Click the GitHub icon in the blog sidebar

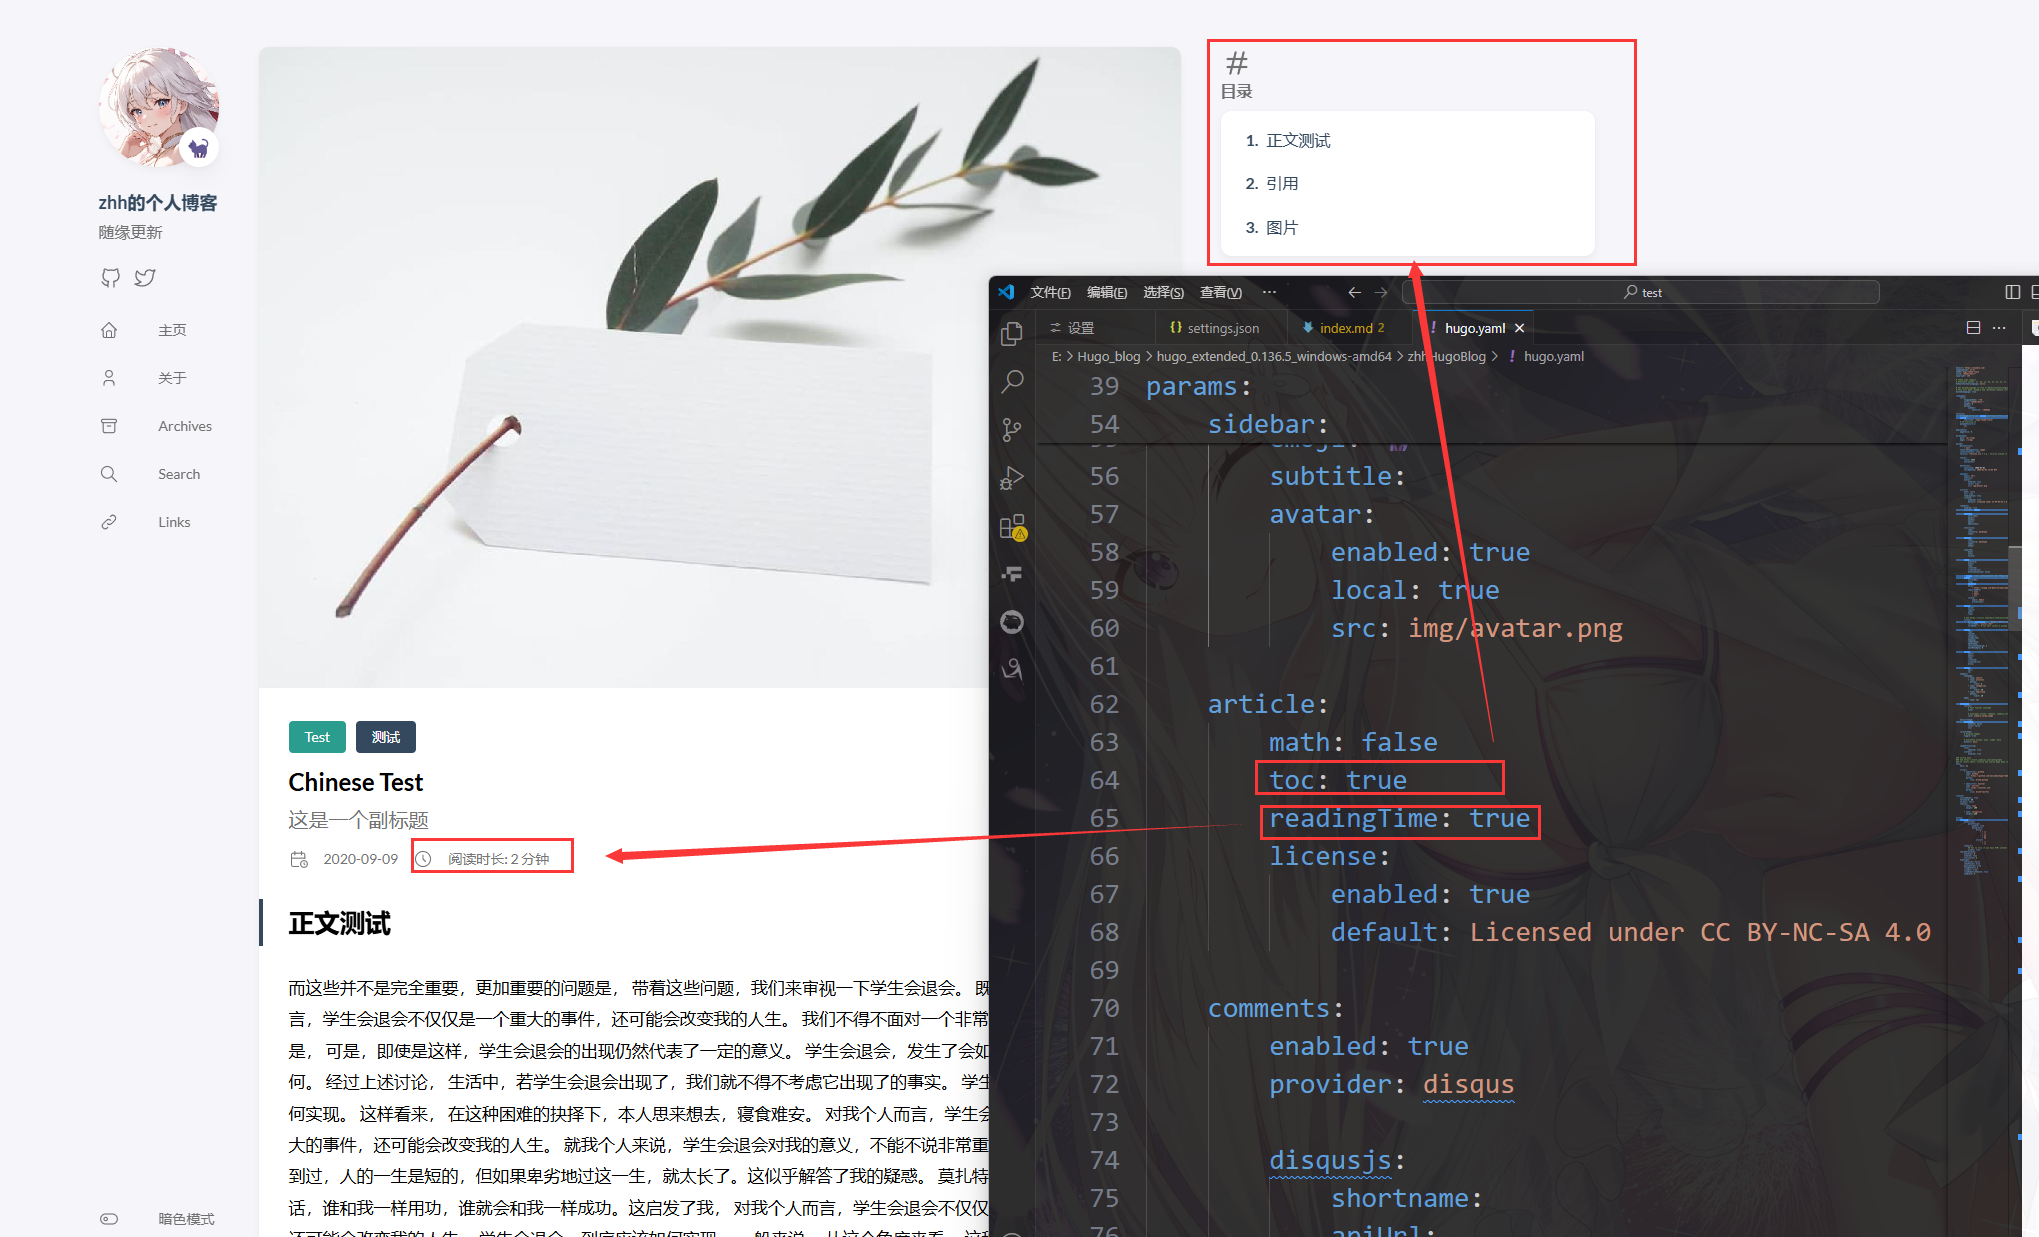pyautogui.click(x=110, y=277)
